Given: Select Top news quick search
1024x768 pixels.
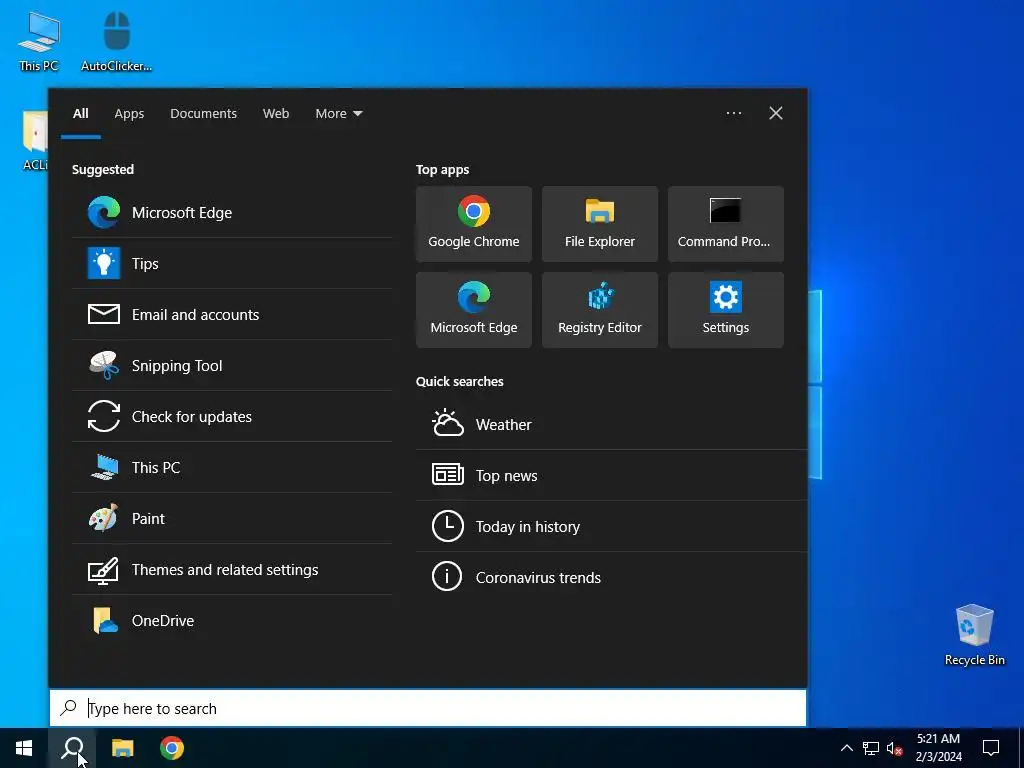Looking at the screenshot, I should (611, 475).
